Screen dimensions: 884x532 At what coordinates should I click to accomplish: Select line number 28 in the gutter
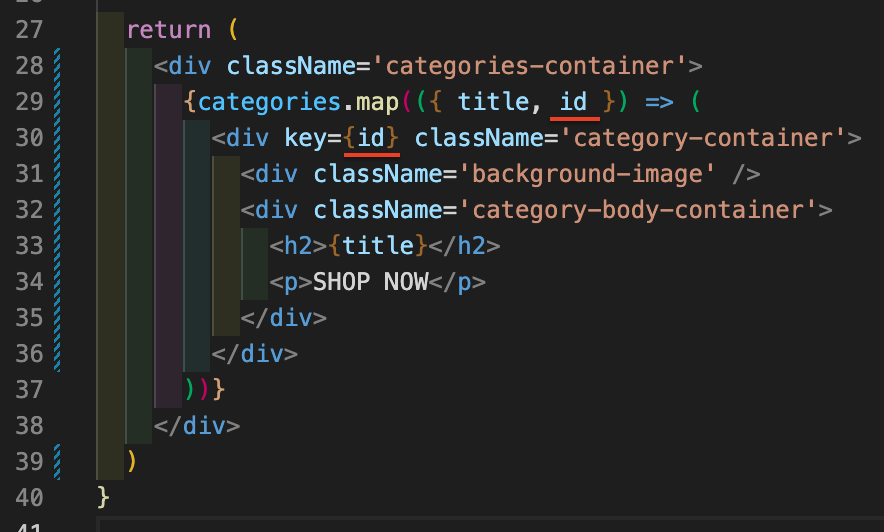coord(29,66)
